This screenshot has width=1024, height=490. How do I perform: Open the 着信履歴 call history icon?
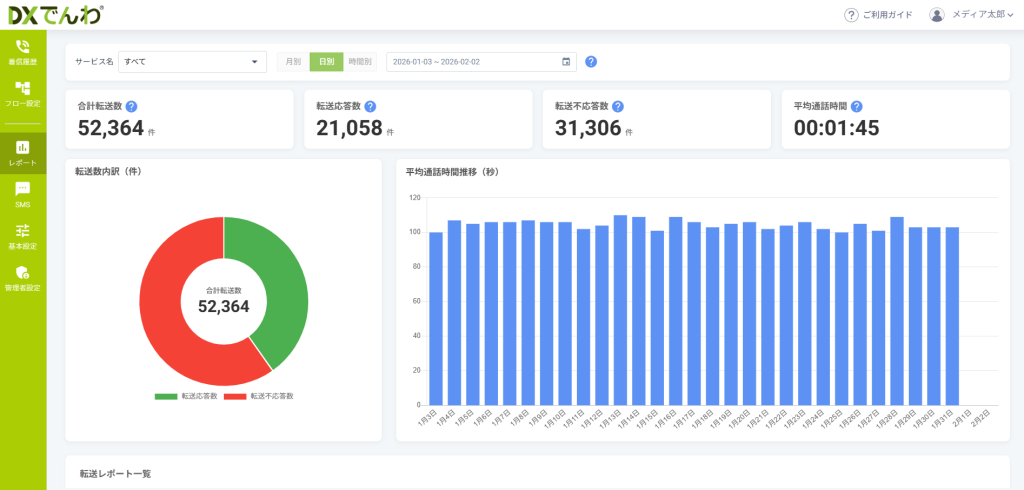coord(22,47)
